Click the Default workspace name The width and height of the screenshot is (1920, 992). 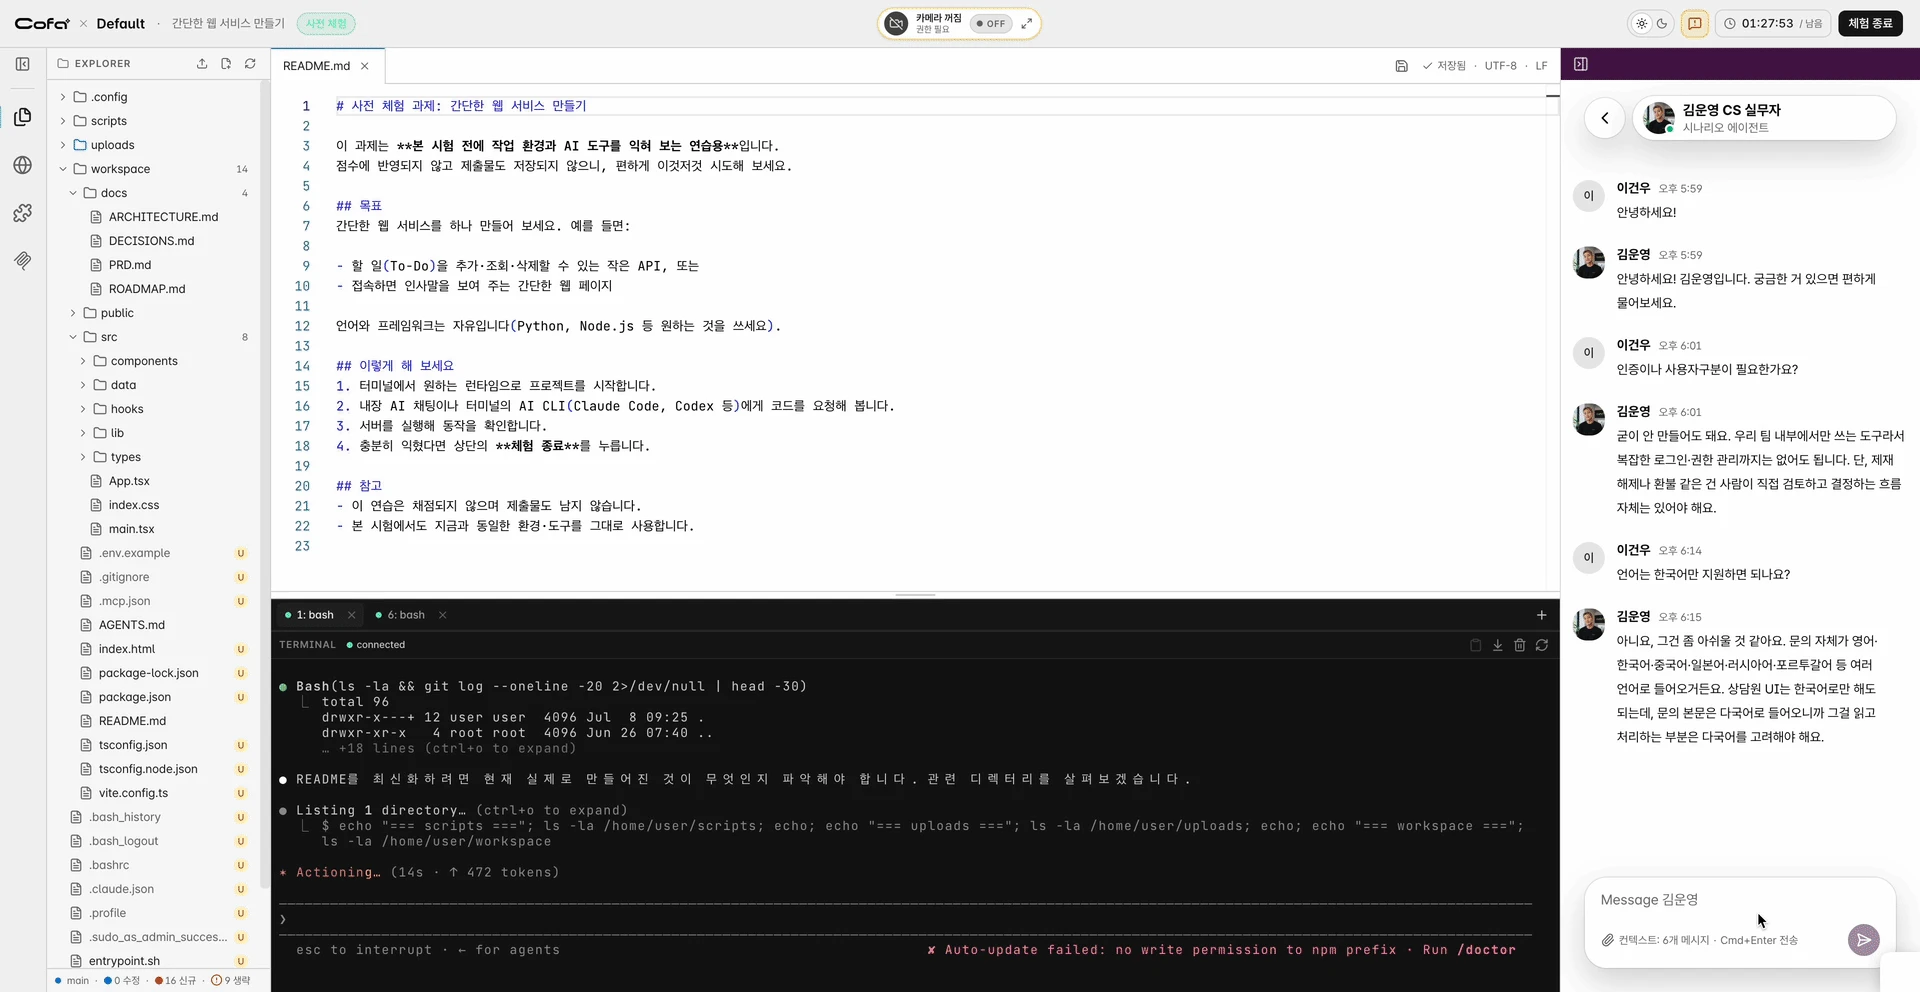(x=121, y=24)
